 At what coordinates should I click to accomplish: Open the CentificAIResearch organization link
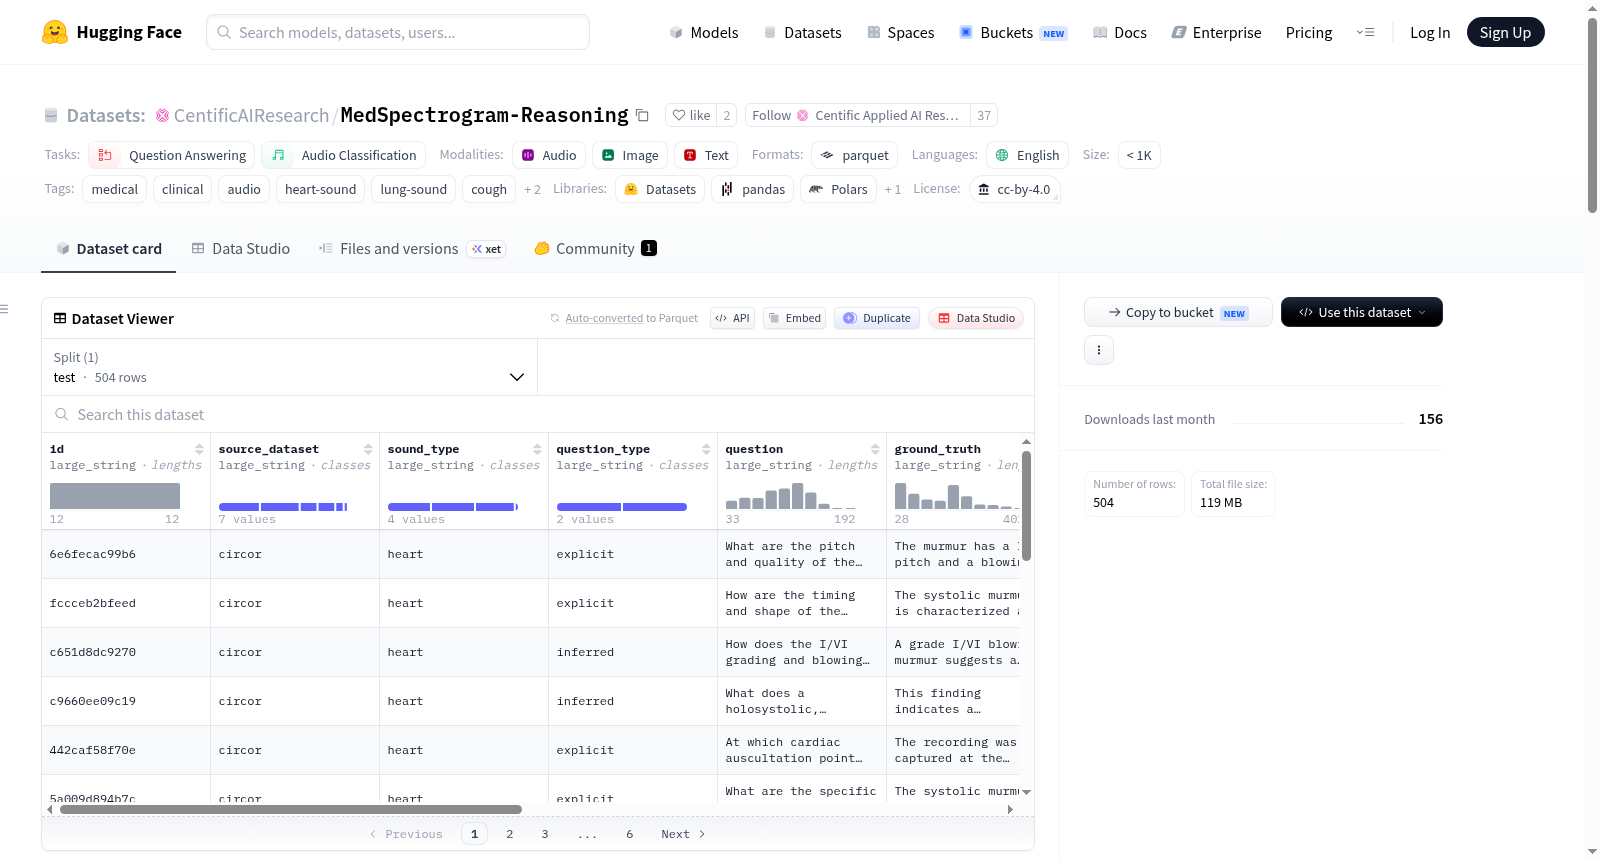(251, 116)
